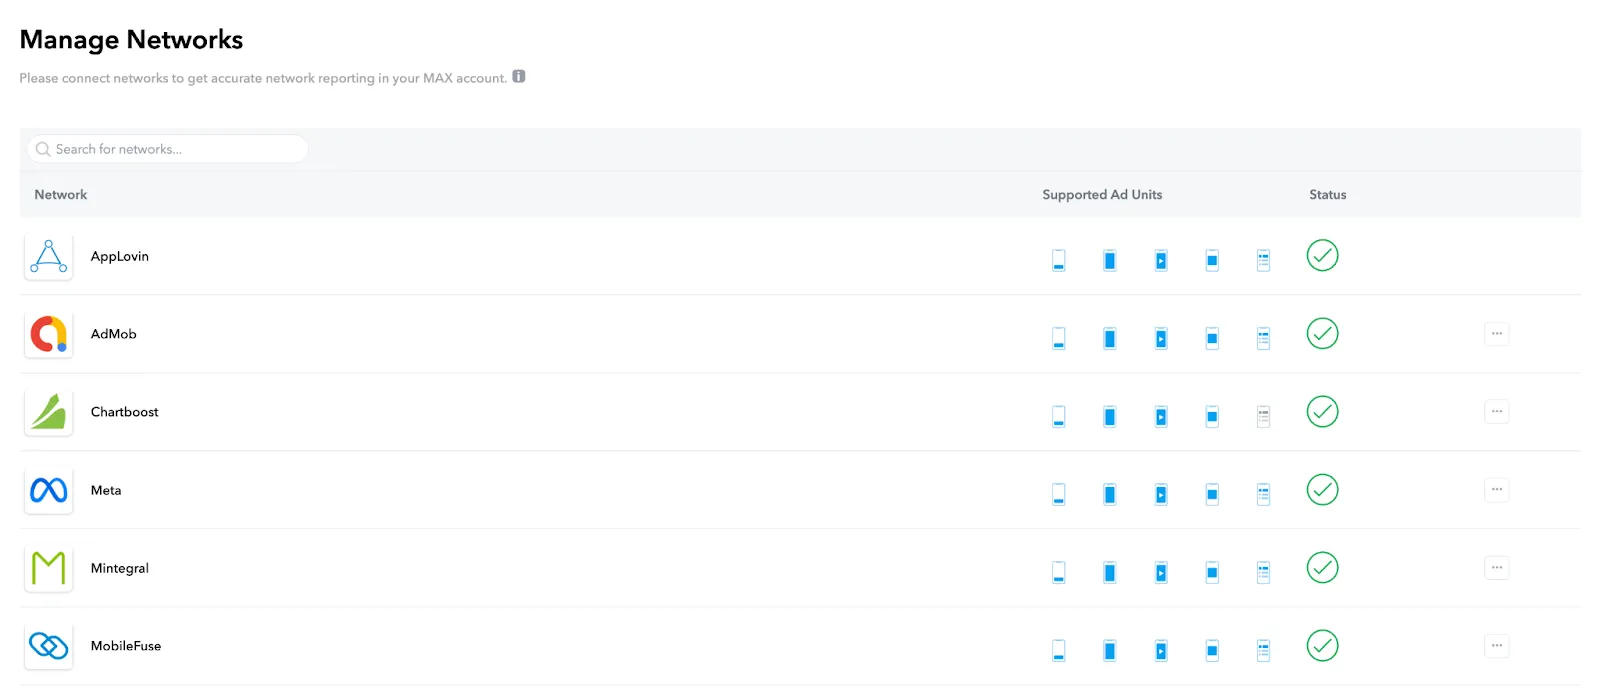Click the Meta network name

(x=106, y=490)
